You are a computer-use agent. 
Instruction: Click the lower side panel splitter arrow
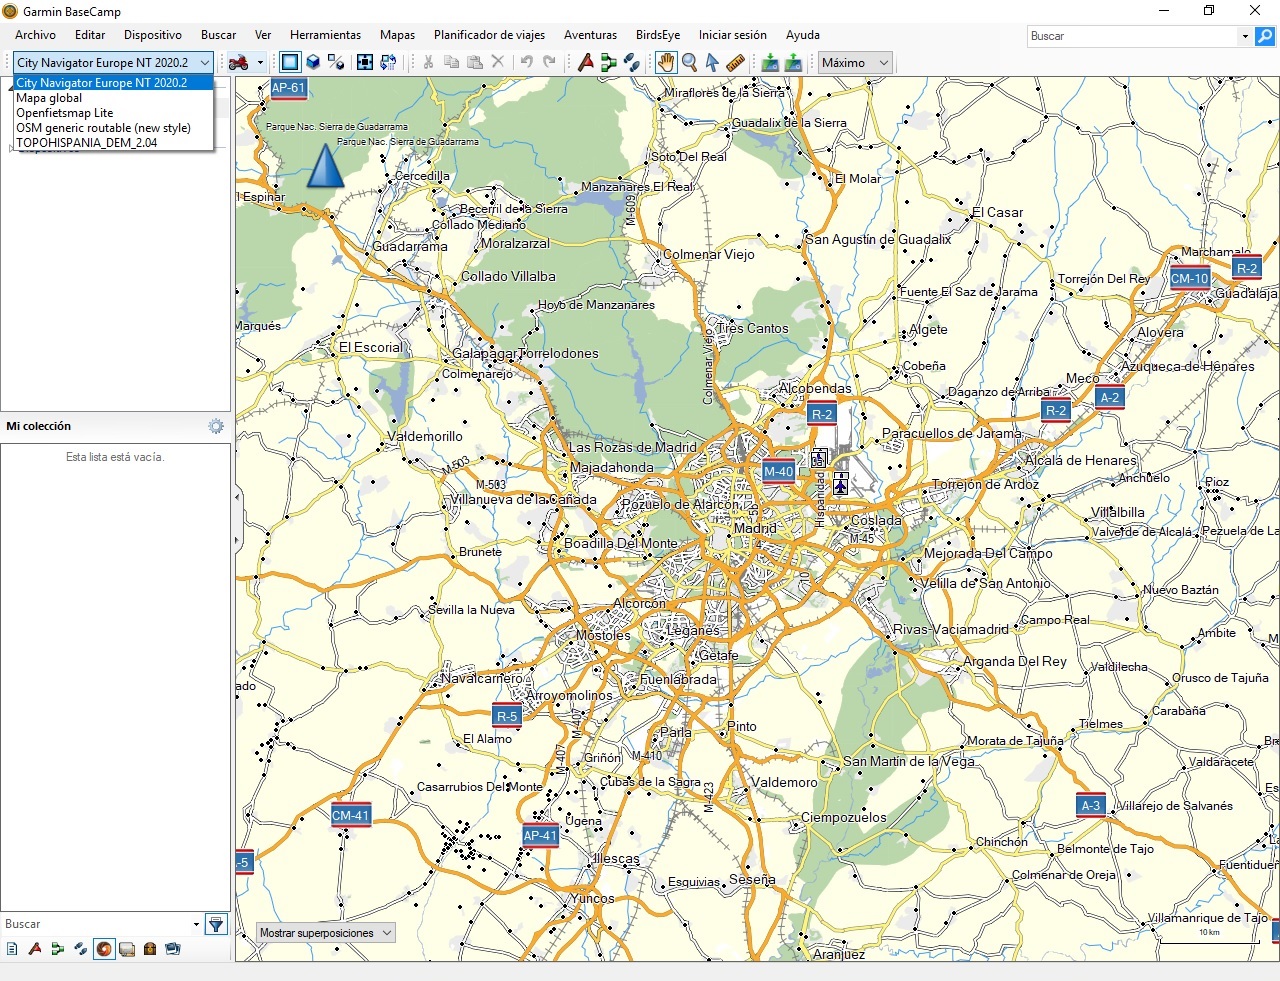pyautogui.click(x=237, y=541)
